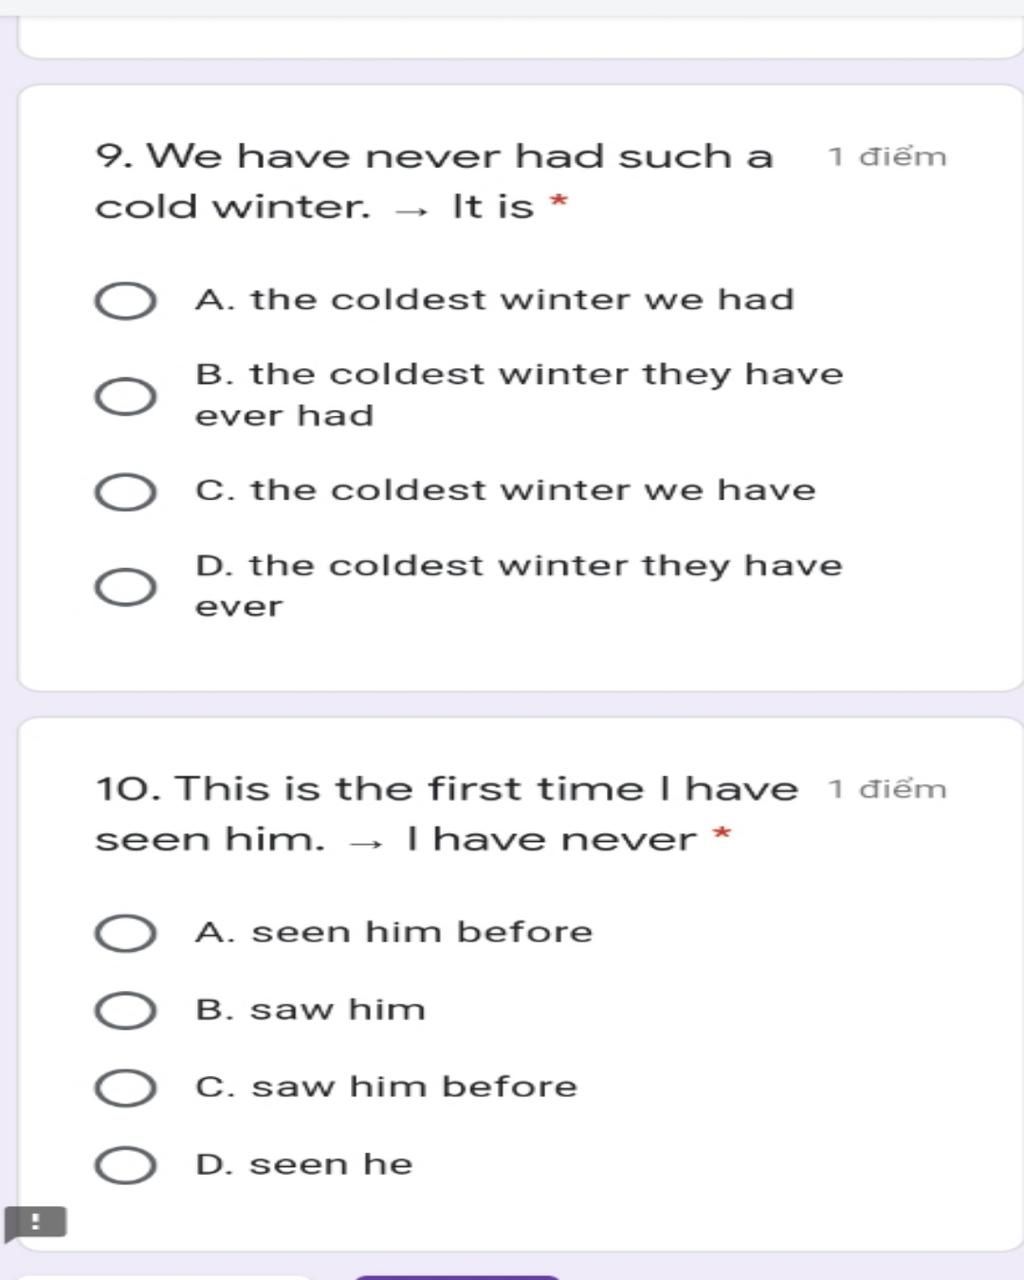Select radio C saw him before
1024x1280 pixels.
pyautogui.click(x=125, y=1087)
